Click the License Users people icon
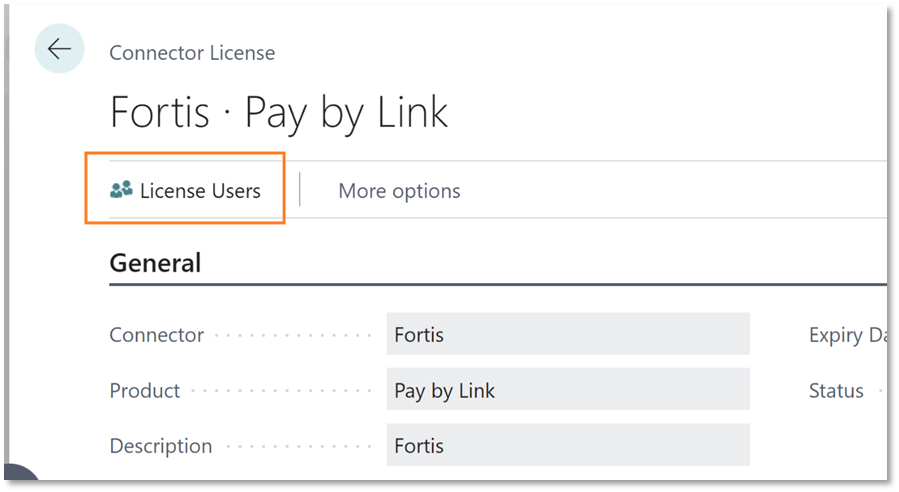Image resolution: width=899 pixels, height=492 pixels. [121, 190]
